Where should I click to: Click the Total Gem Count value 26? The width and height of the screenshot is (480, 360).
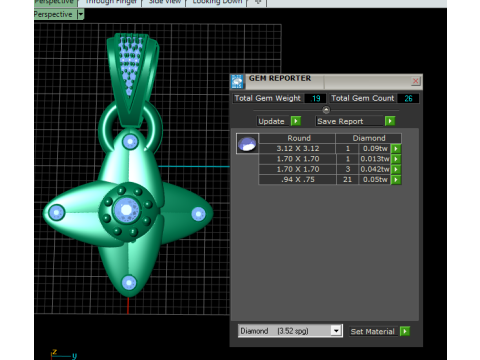pyautogui.click(x=408, y=98)
